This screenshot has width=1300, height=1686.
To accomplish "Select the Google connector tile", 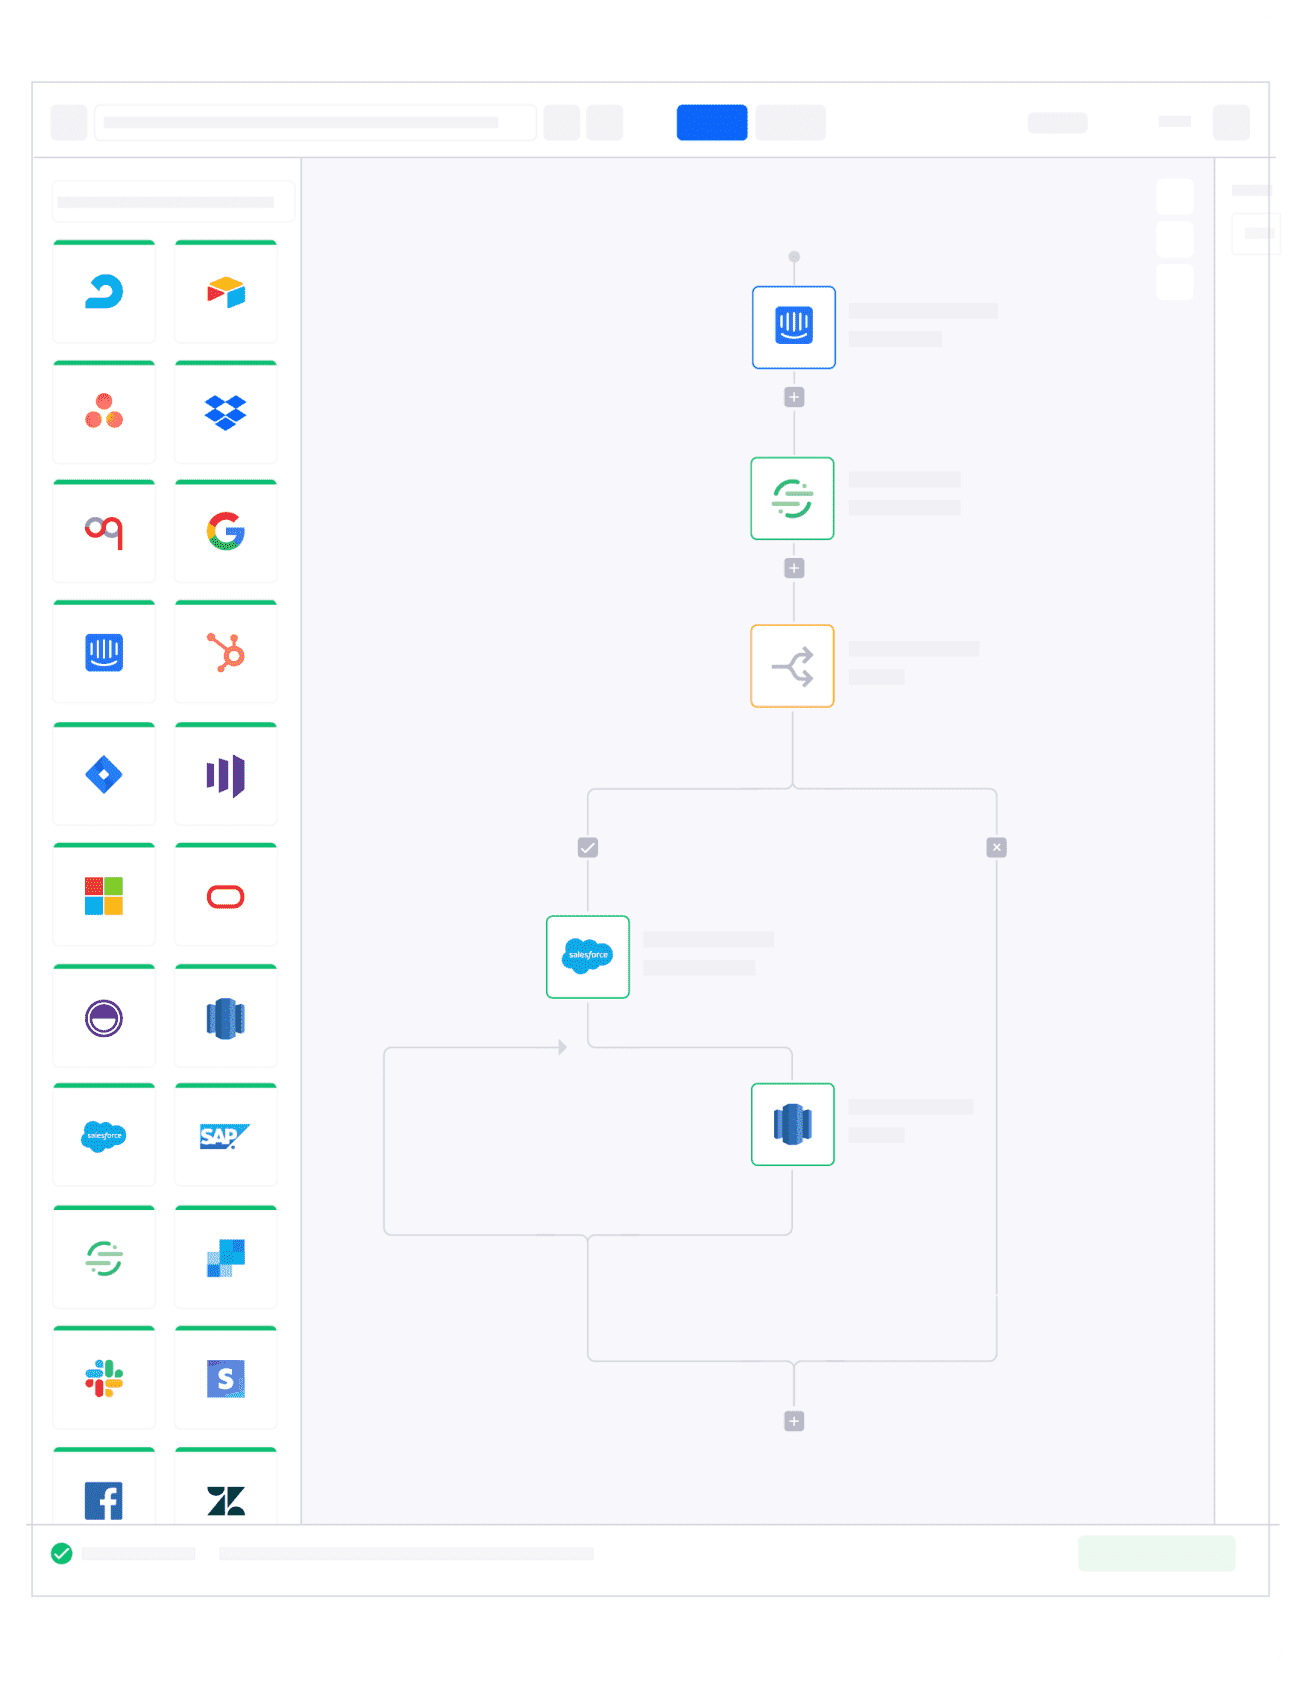I will click(x=226, y=531).
